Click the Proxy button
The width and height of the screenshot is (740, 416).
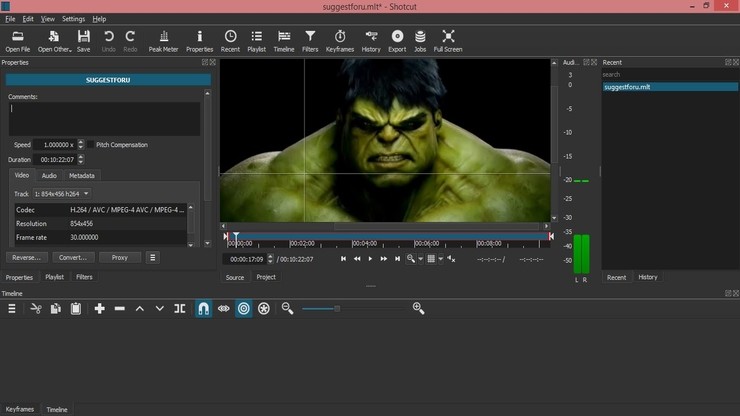120,257
